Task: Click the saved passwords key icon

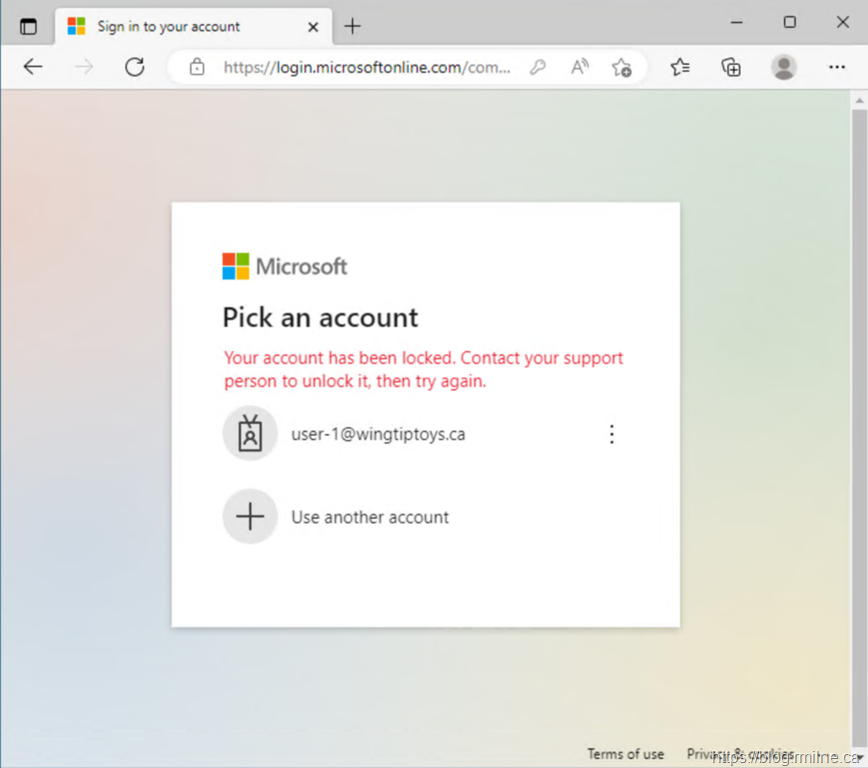Action: pos(537,67)
